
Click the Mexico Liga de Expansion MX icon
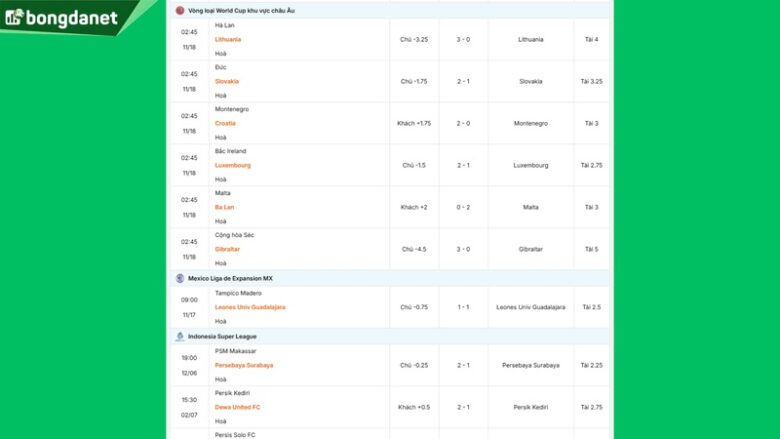(x=180, y=278)
